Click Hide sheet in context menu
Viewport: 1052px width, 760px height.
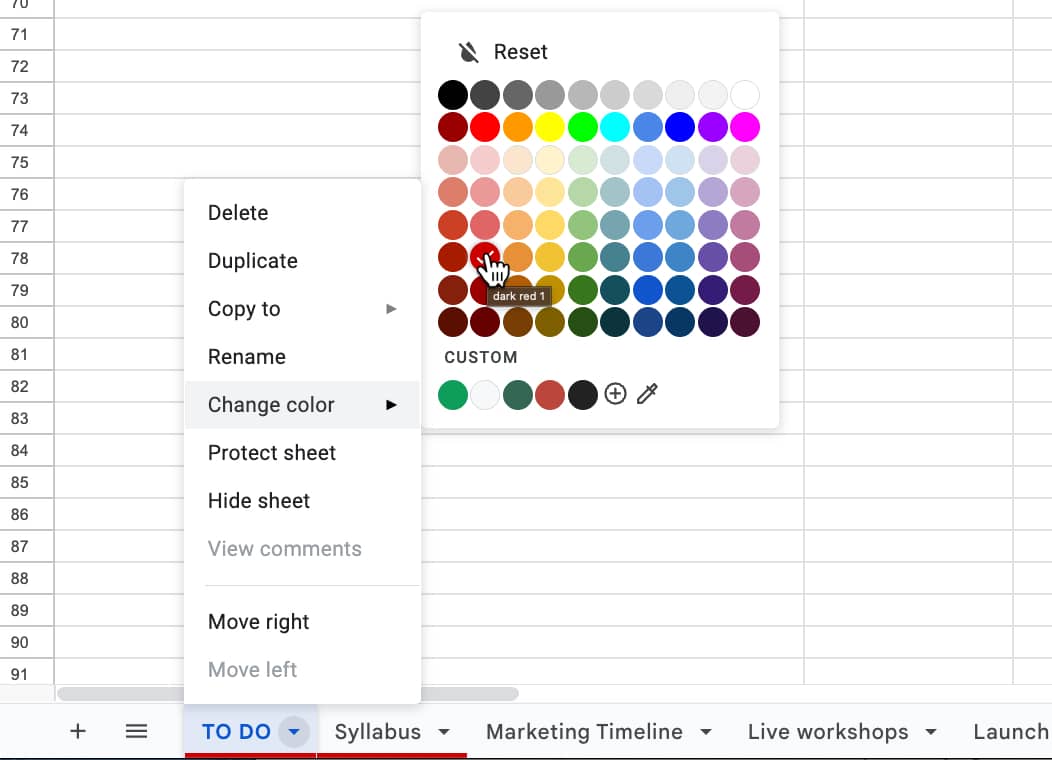pos(259,501)
